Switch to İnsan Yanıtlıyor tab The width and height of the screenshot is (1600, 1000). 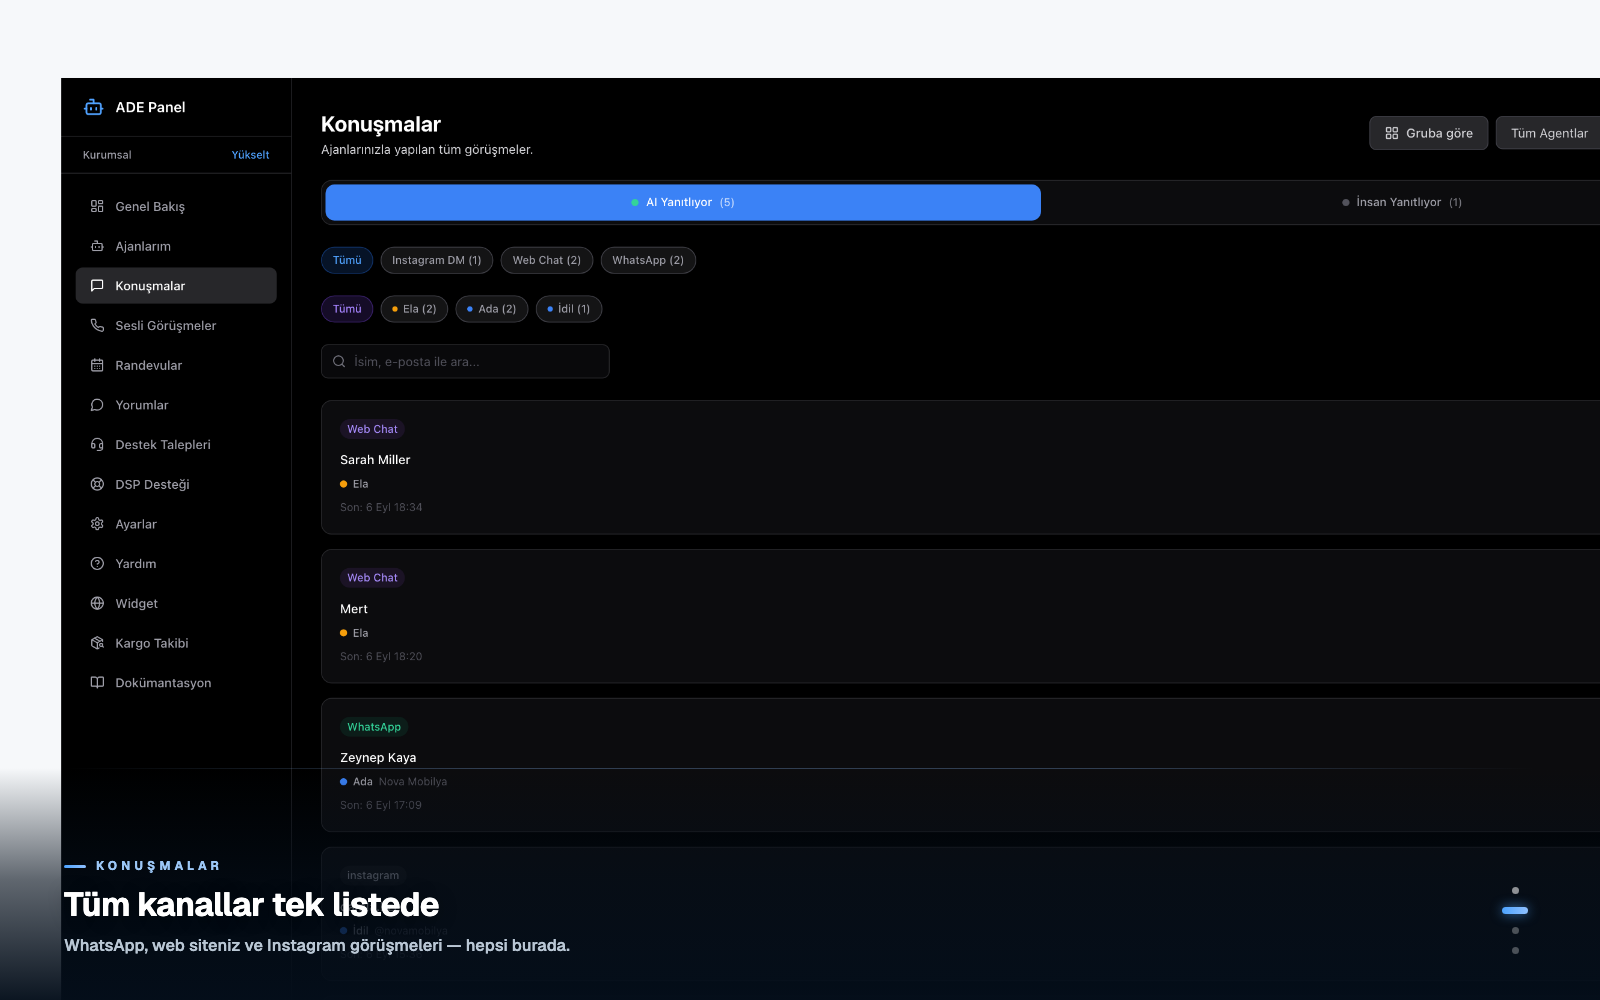pos(1401,202)
